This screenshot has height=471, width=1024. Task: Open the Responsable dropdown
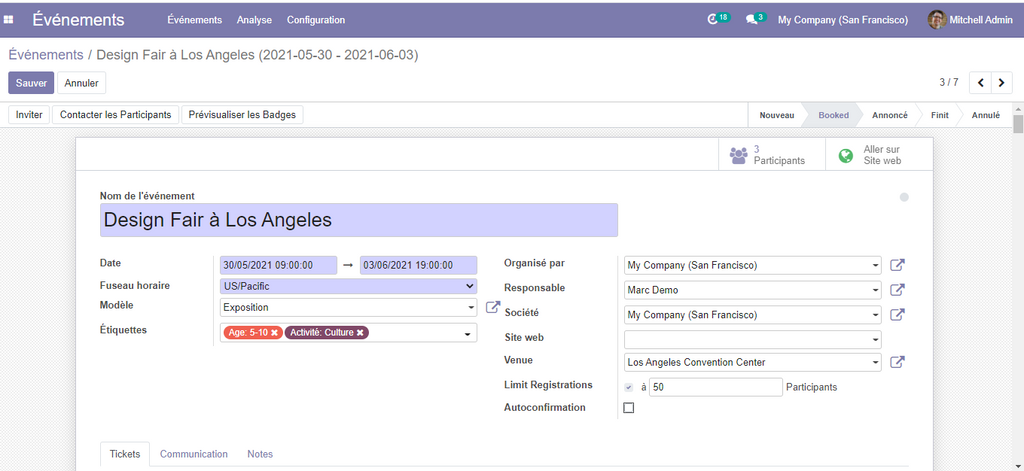pos(875,290)
